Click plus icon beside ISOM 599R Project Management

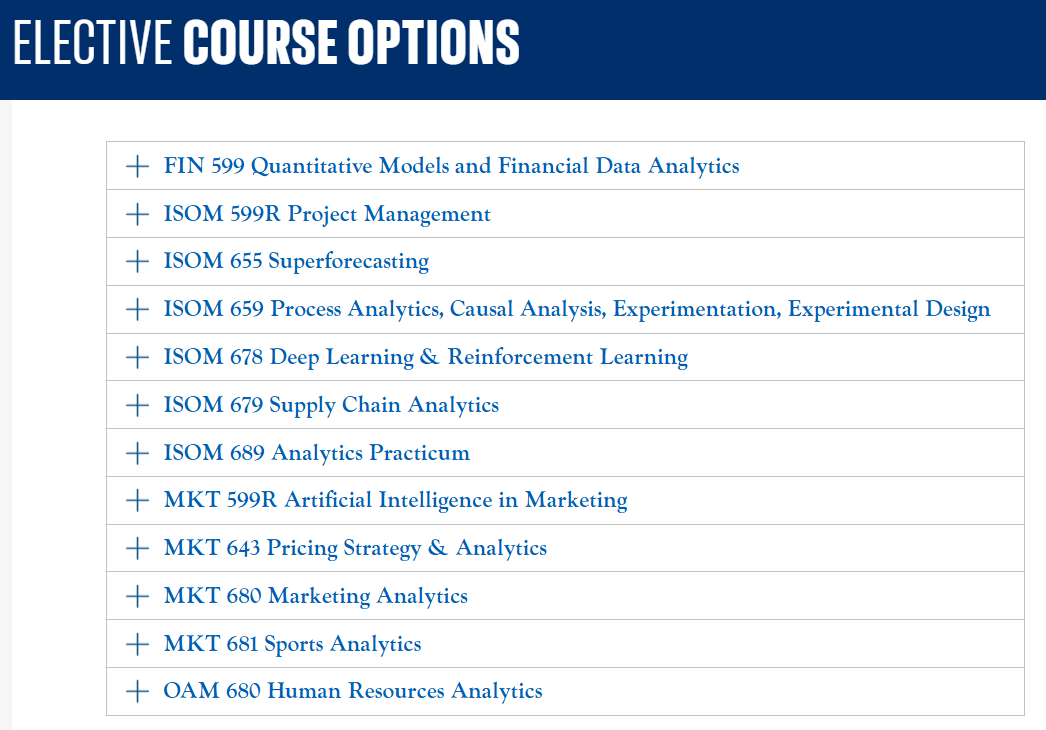(137, 214)
